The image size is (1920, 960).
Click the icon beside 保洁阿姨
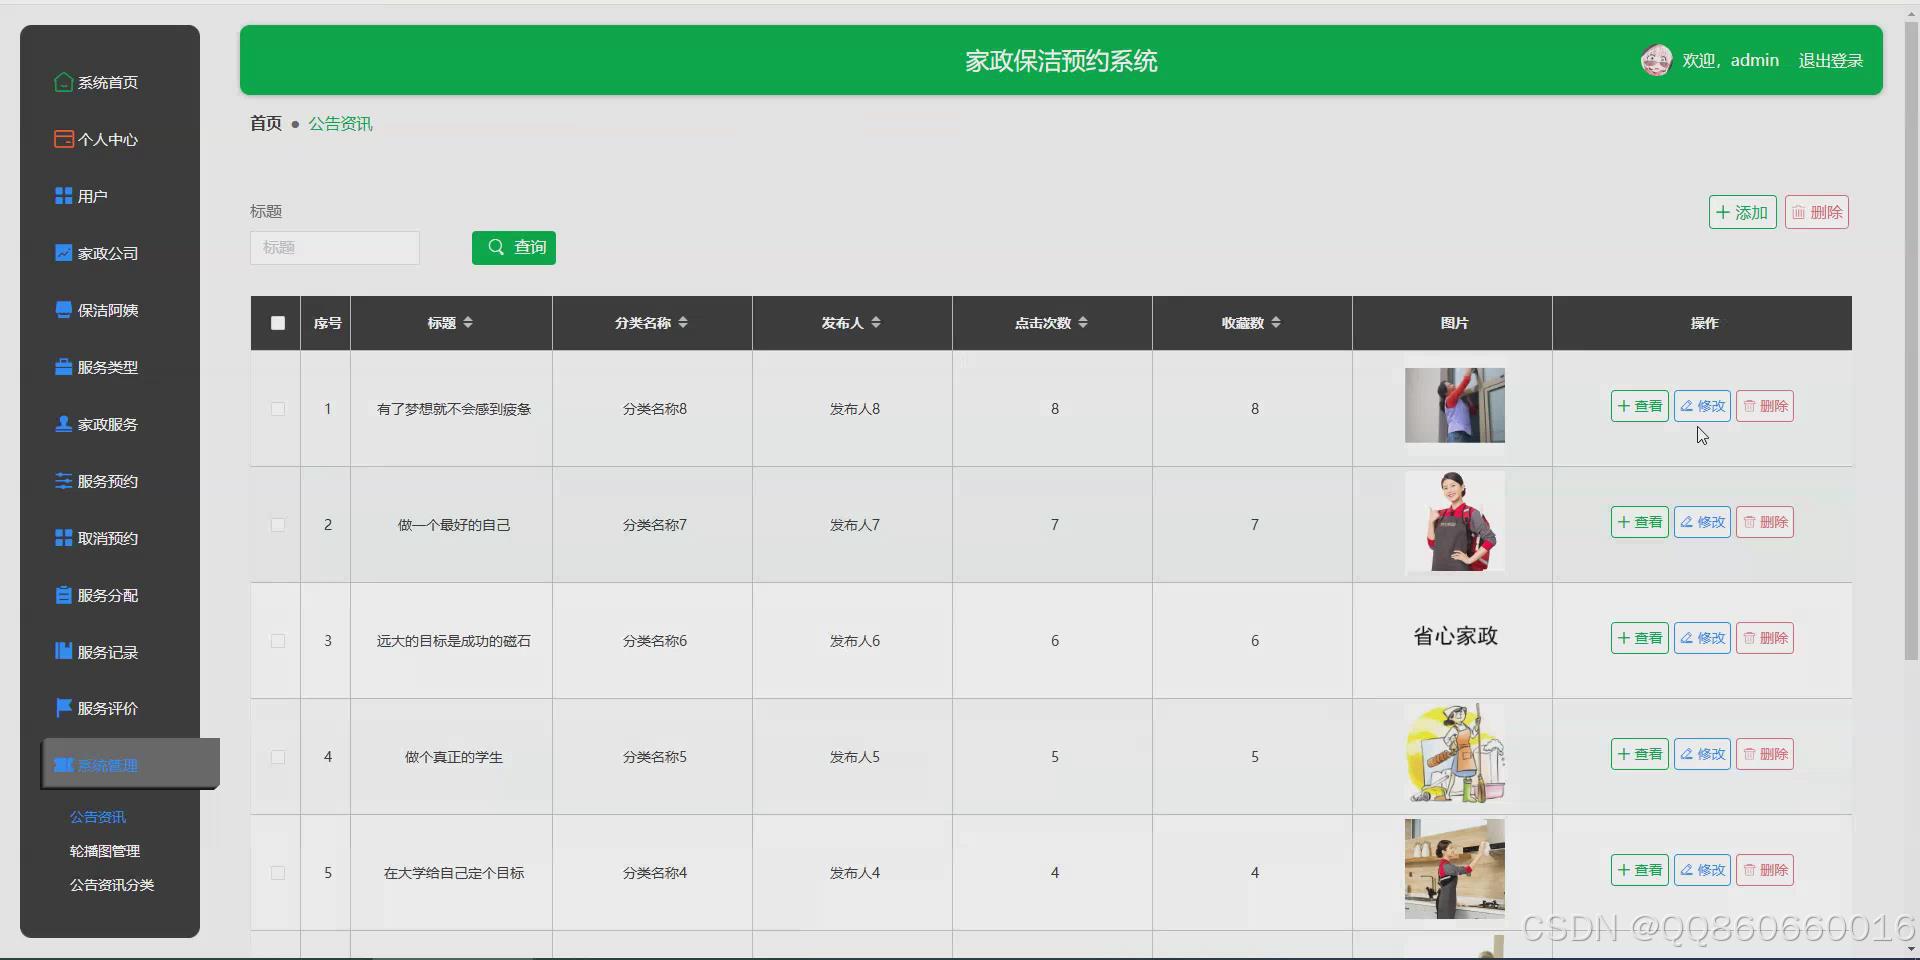pos(64,310)
